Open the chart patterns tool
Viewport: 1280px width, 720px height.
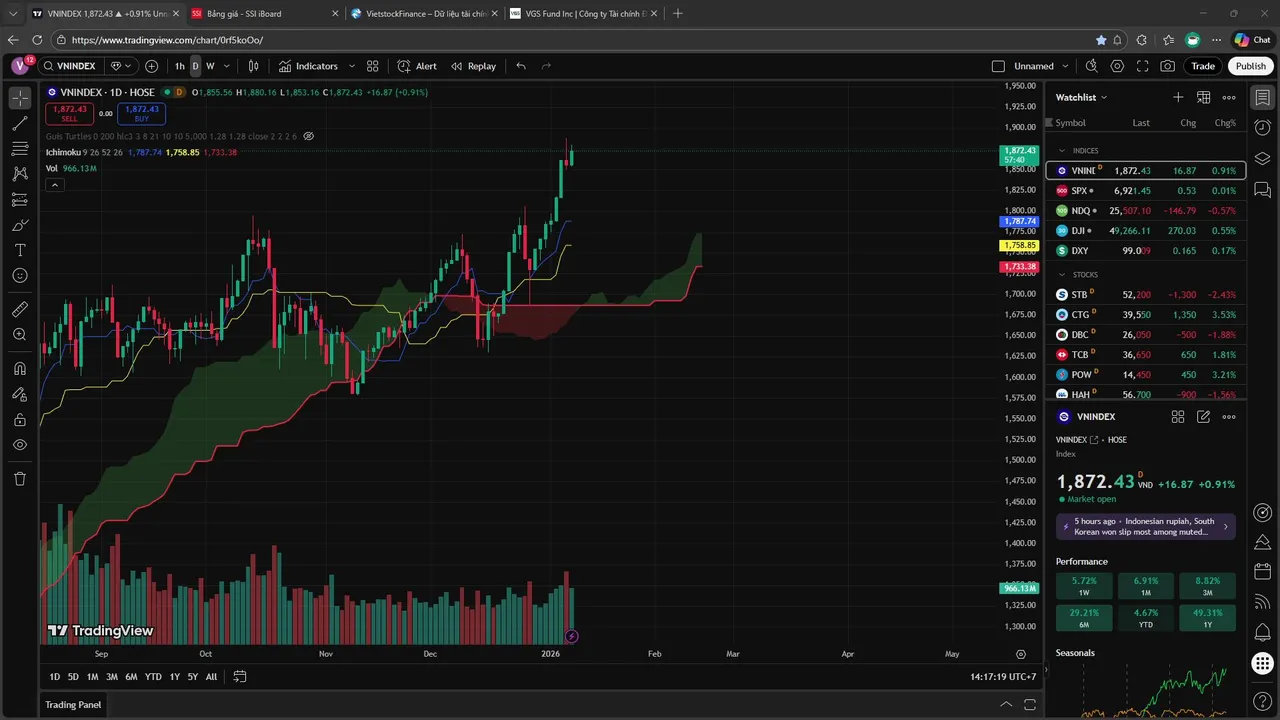(20, 174)
